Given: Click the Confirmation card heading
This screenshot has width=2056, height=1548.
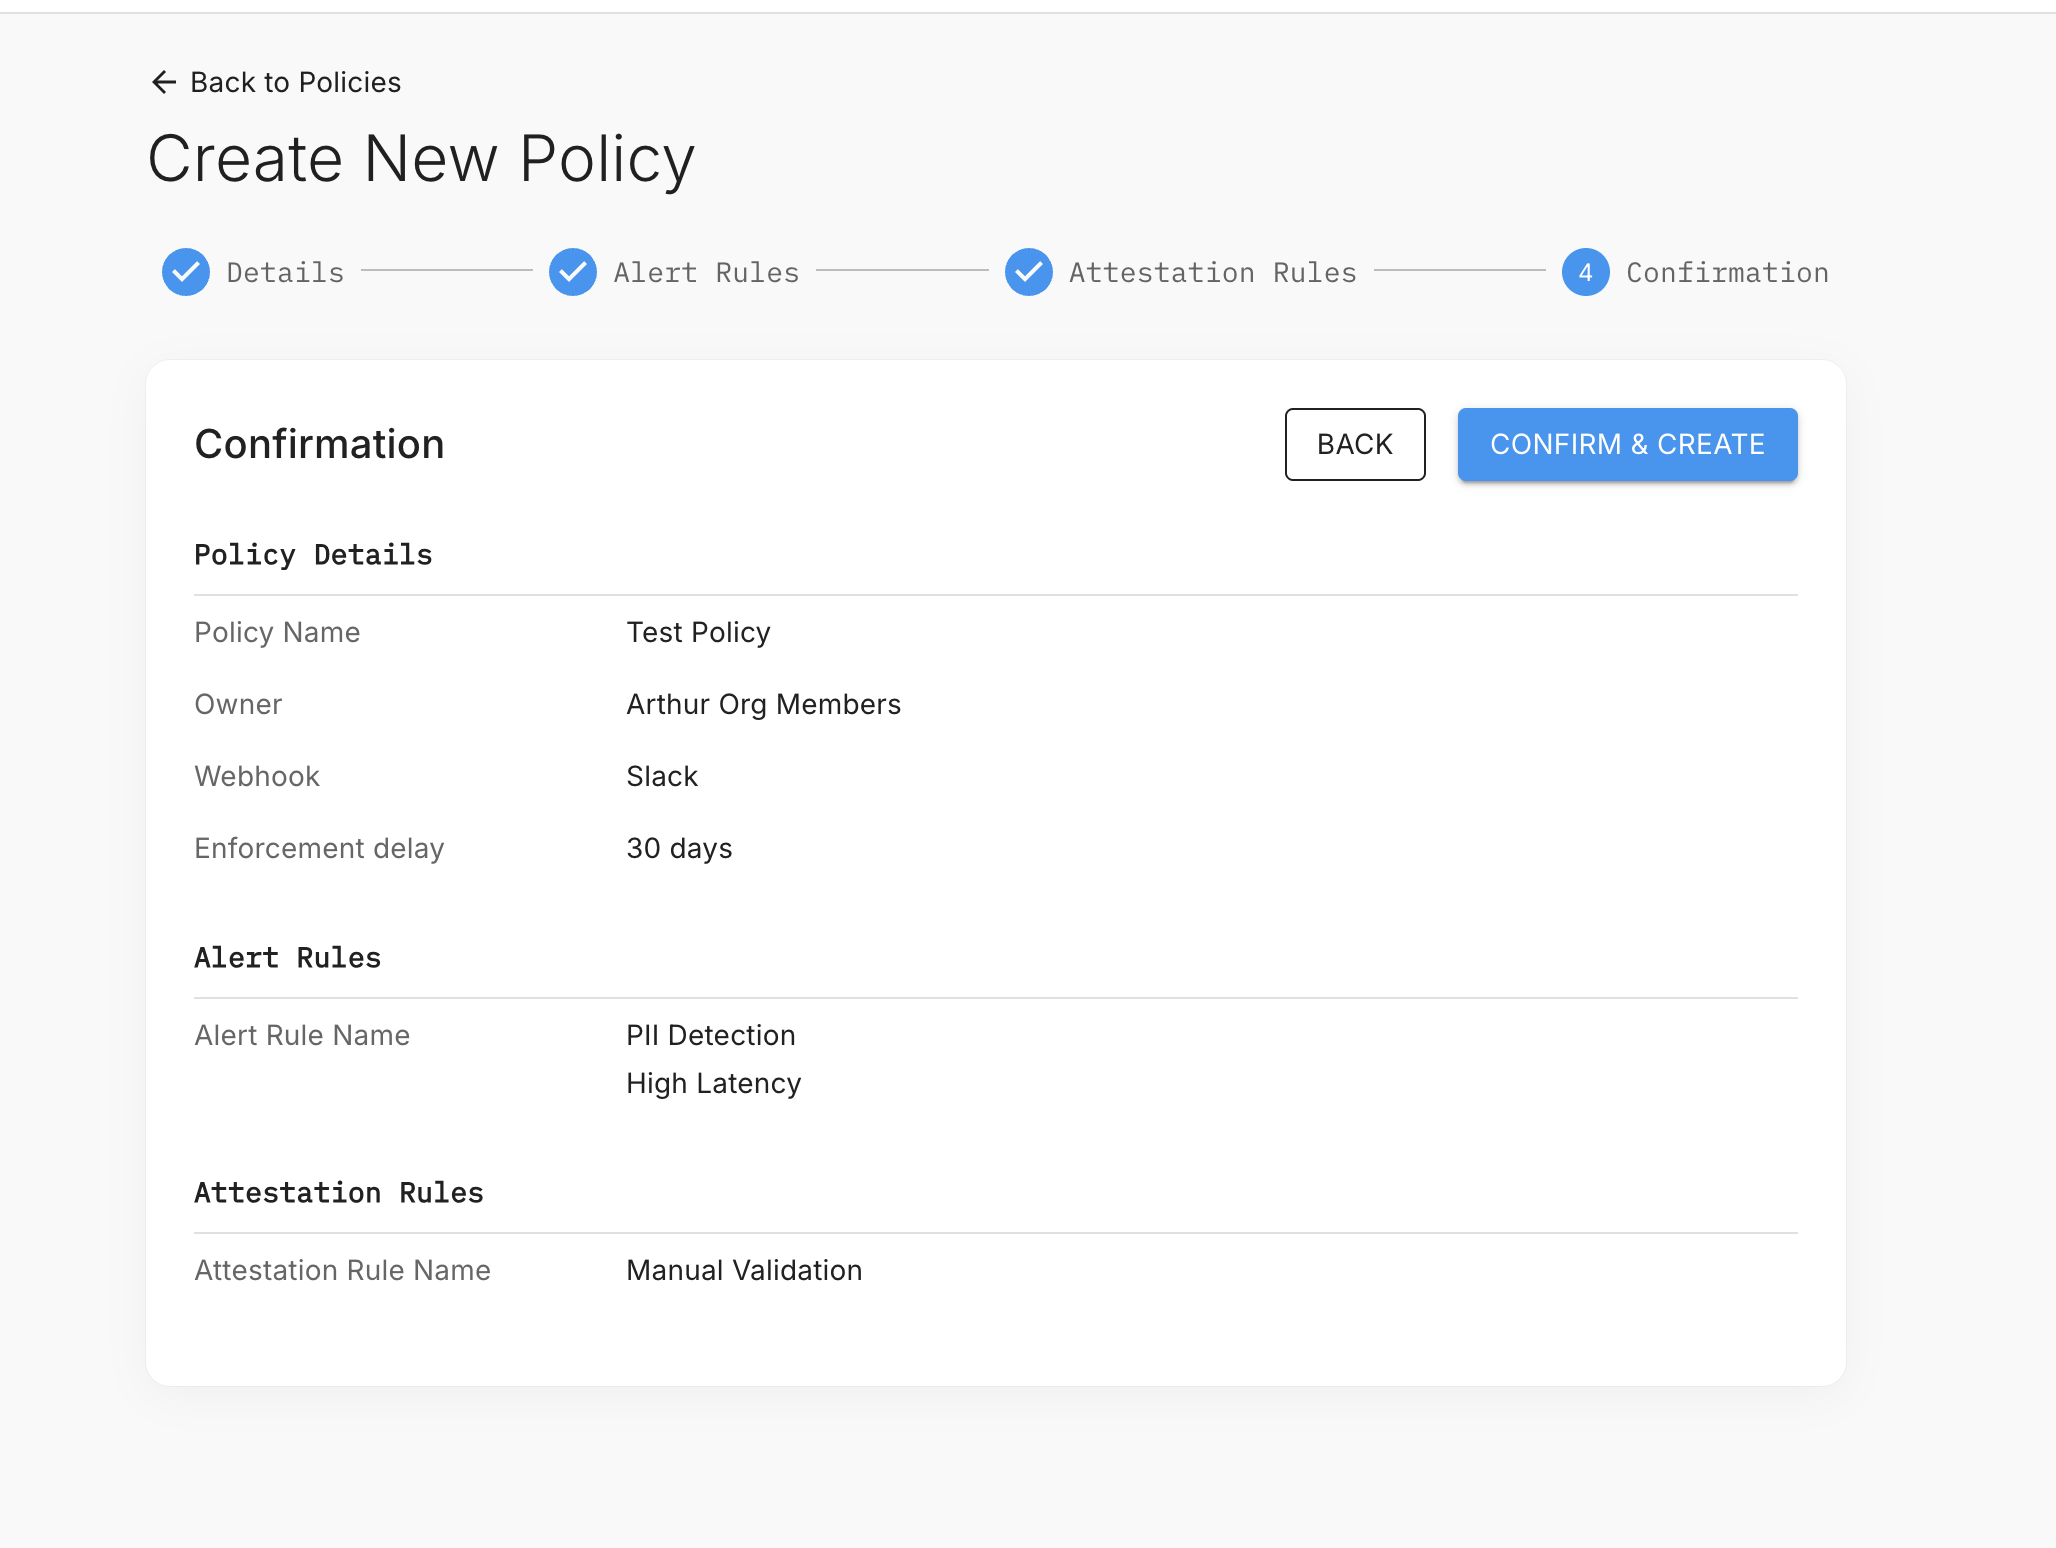Looking at the screenshot, I should click(319, 444).
